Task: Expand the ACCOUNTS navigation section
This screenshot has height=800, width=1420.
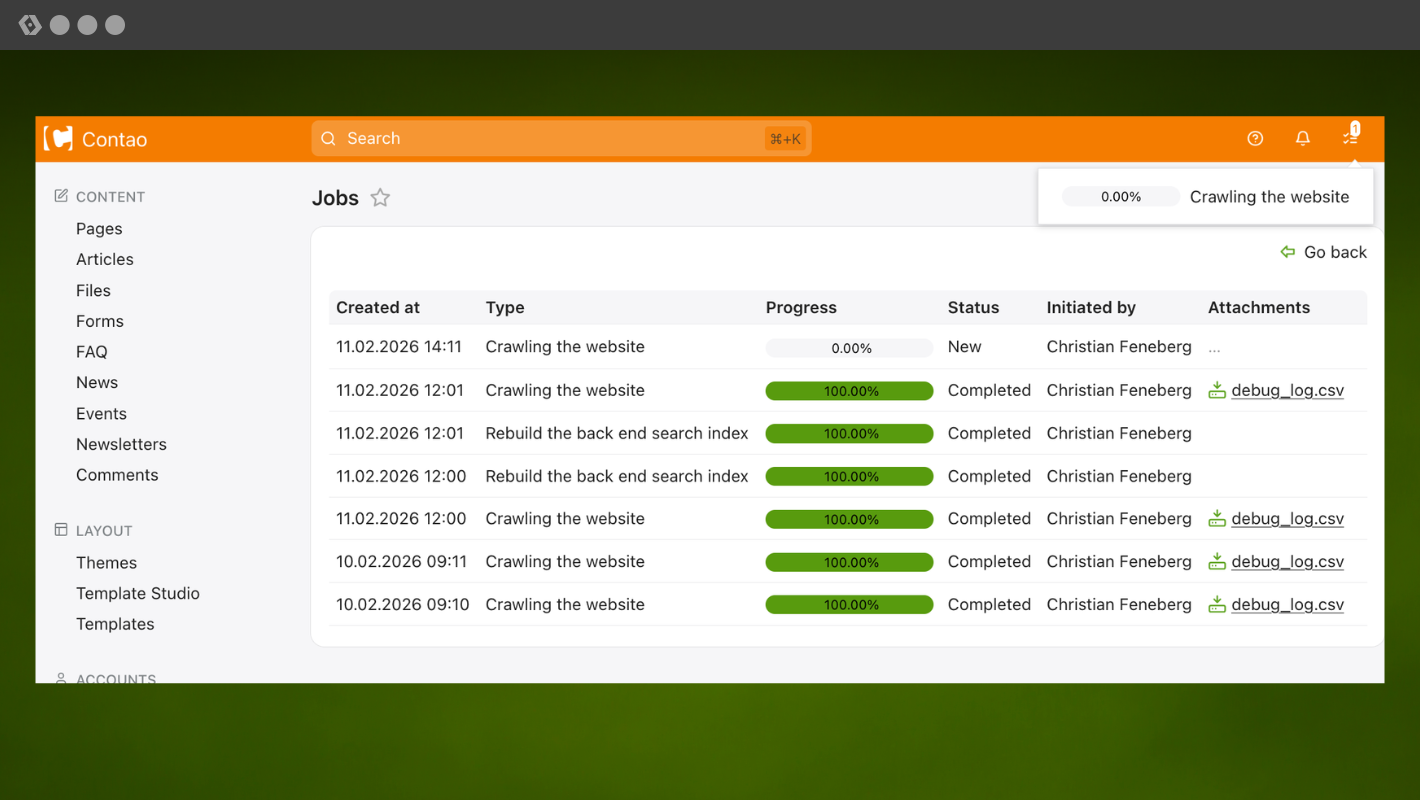Action: pyautogui.click(x=115, y=678)
